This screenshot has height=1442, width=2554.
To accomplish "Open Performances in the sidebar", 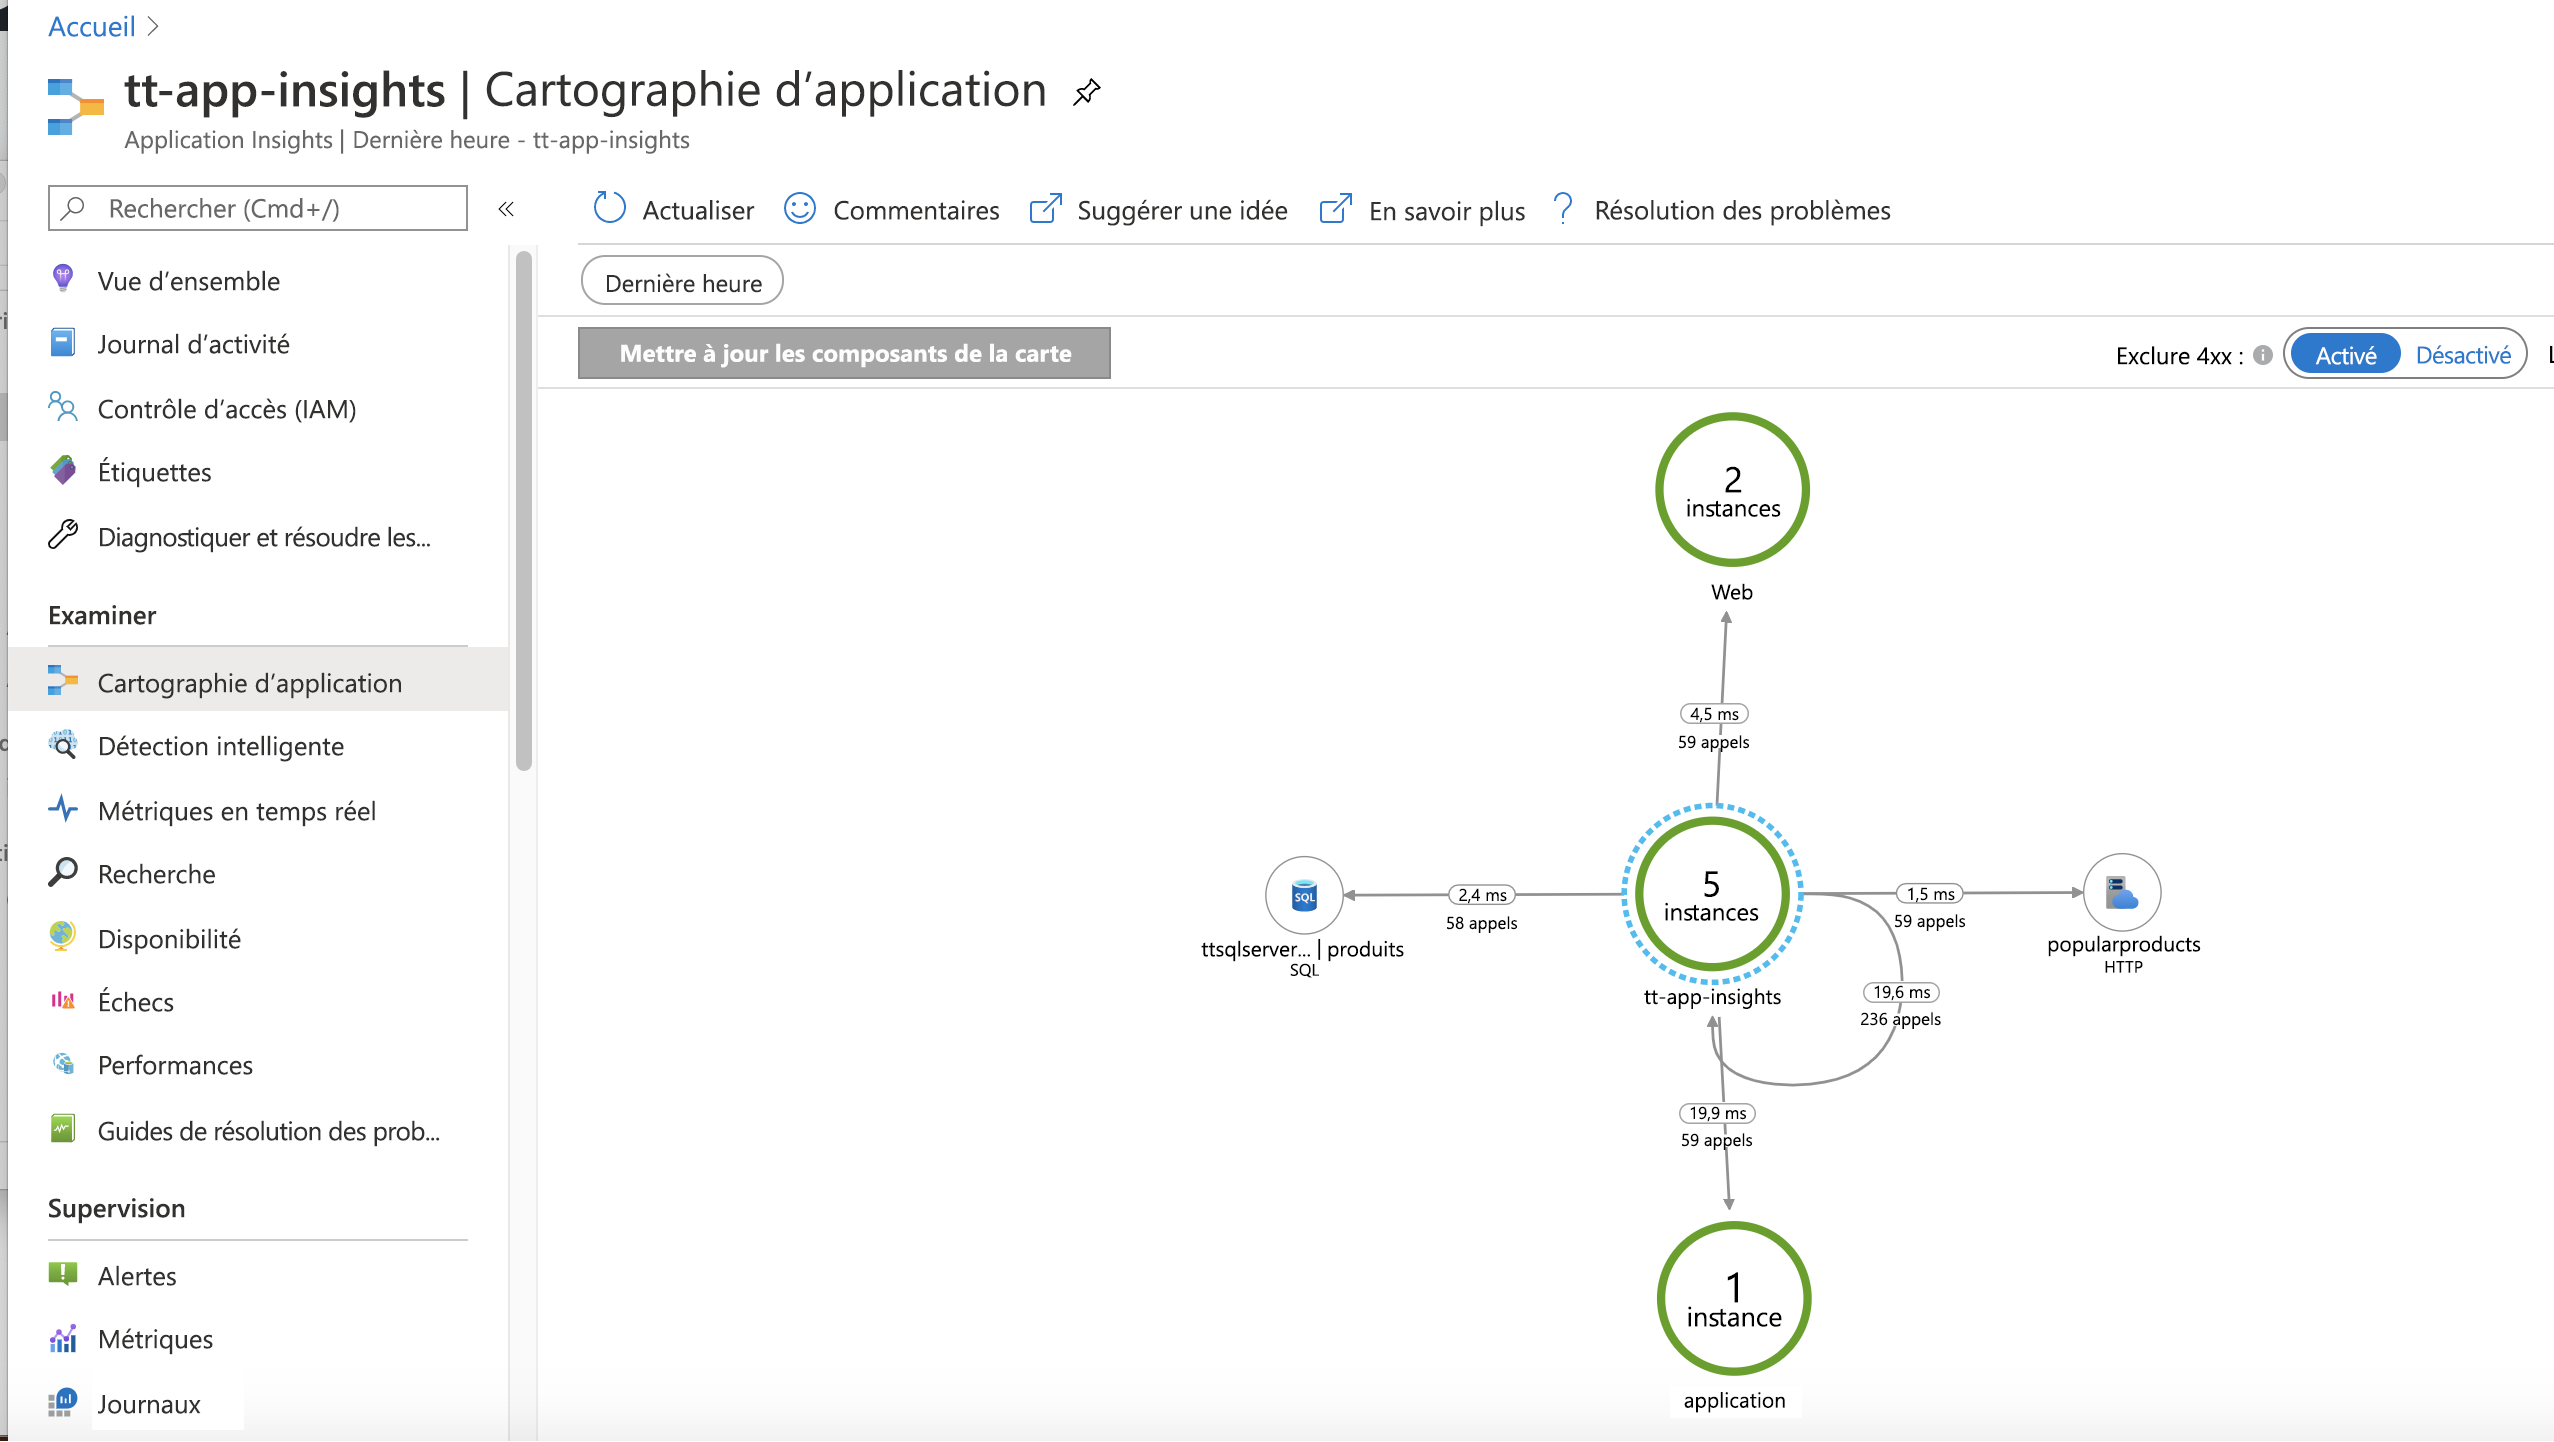I will [x=175, y=1065].
